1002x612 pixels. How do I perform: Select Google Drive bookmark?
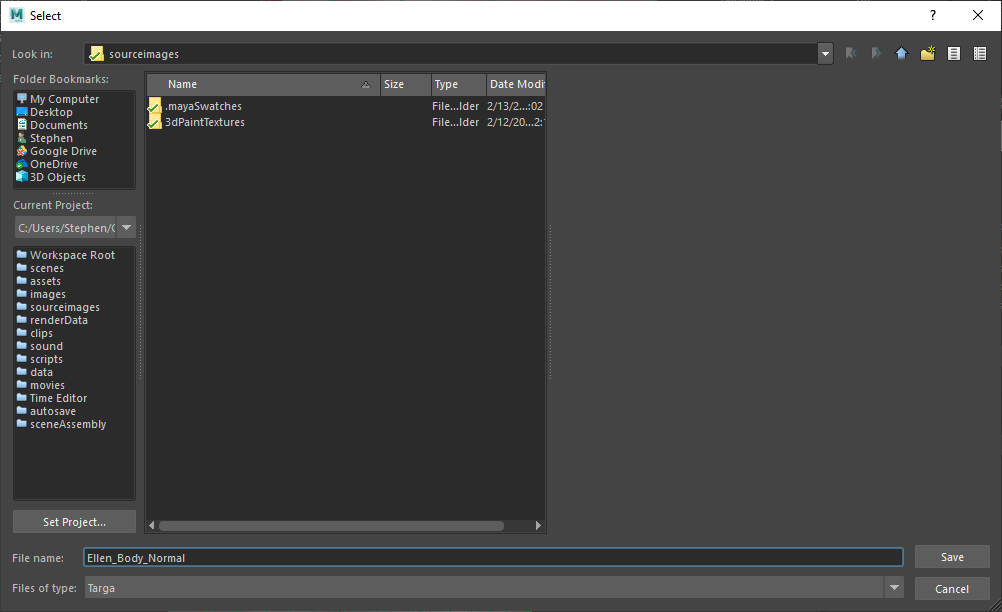tap(63, 151)
